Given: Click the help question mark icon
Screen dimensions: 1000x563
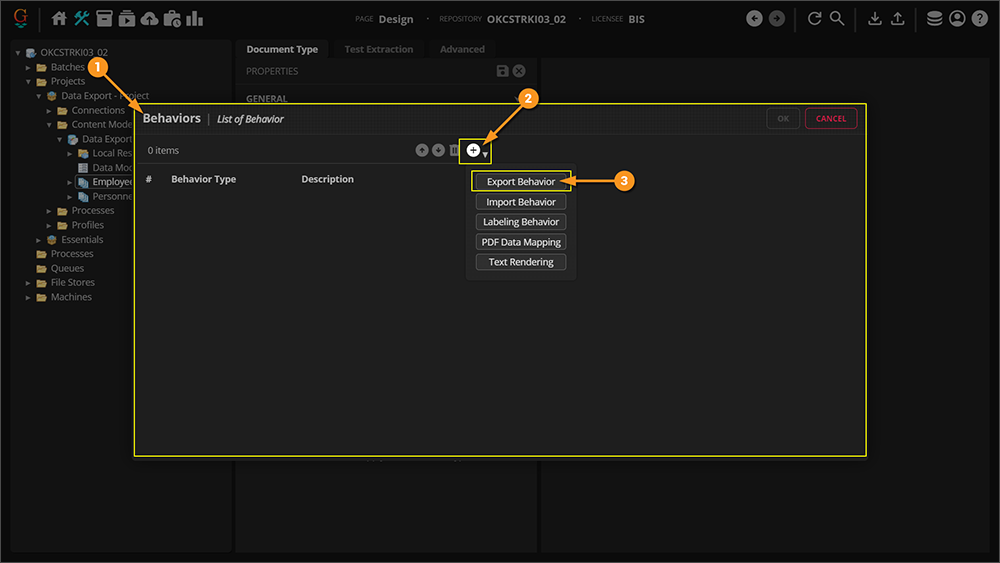Looking at the screenshot, I should pyautogui.click(x=979, y=19).
